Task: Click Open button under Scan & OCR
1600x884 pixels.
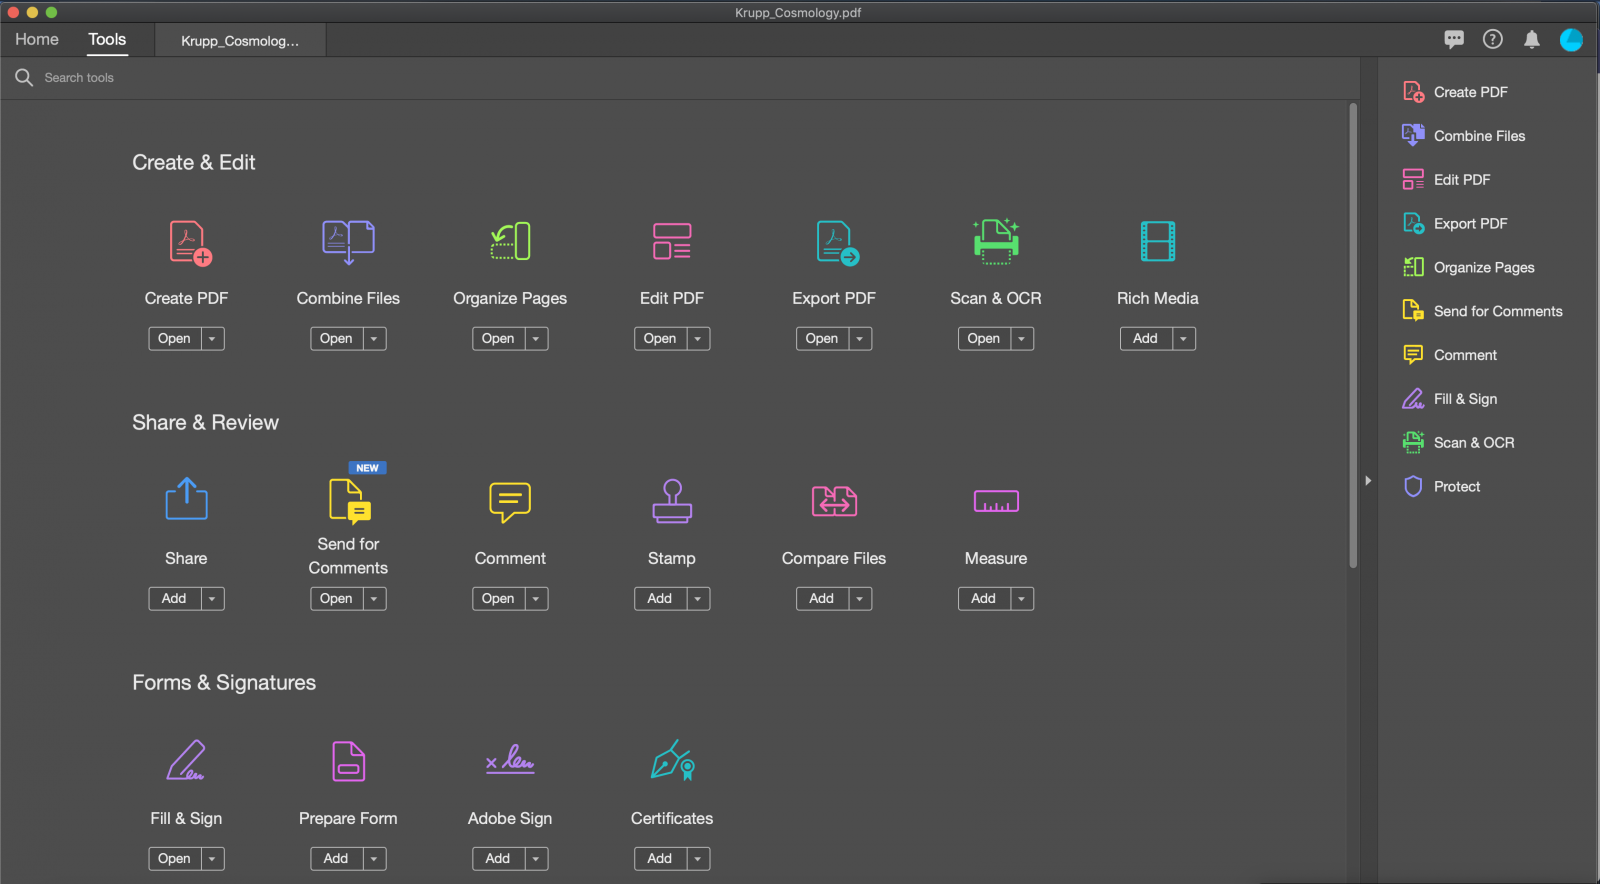Action: click(984, 339)
